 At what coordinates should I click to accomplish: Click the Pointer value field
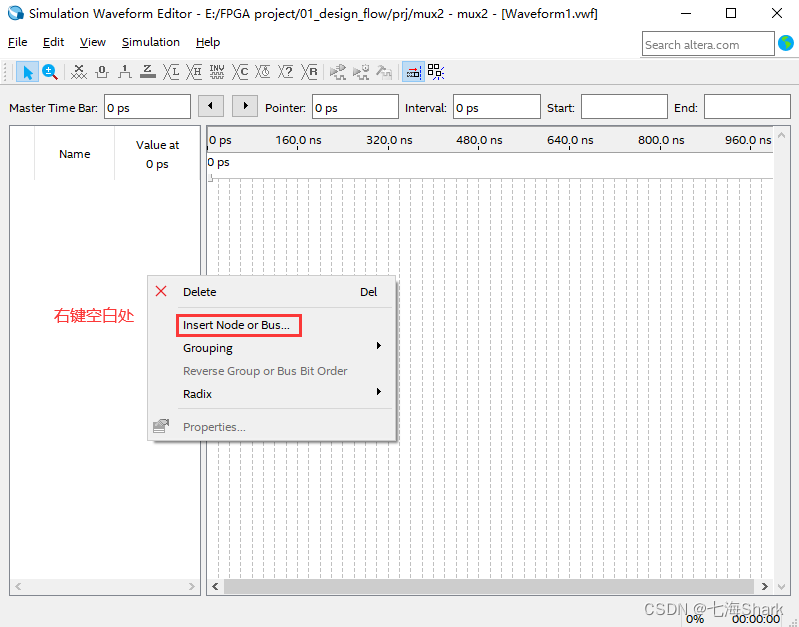click(355, 107)
